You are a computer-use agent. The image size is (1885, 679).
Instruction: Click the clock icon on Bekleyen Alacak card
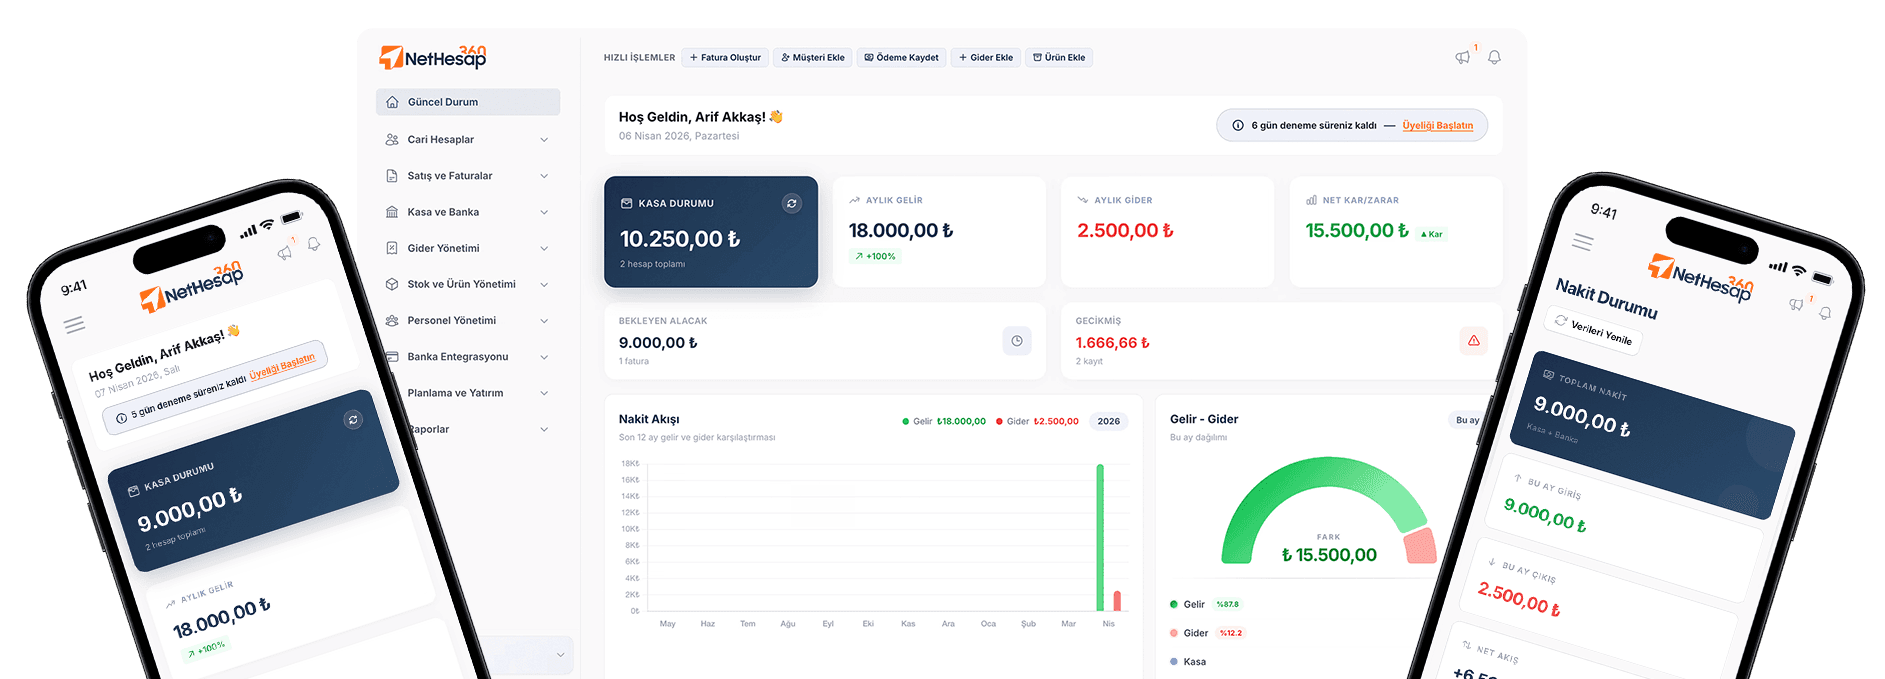1017,341
